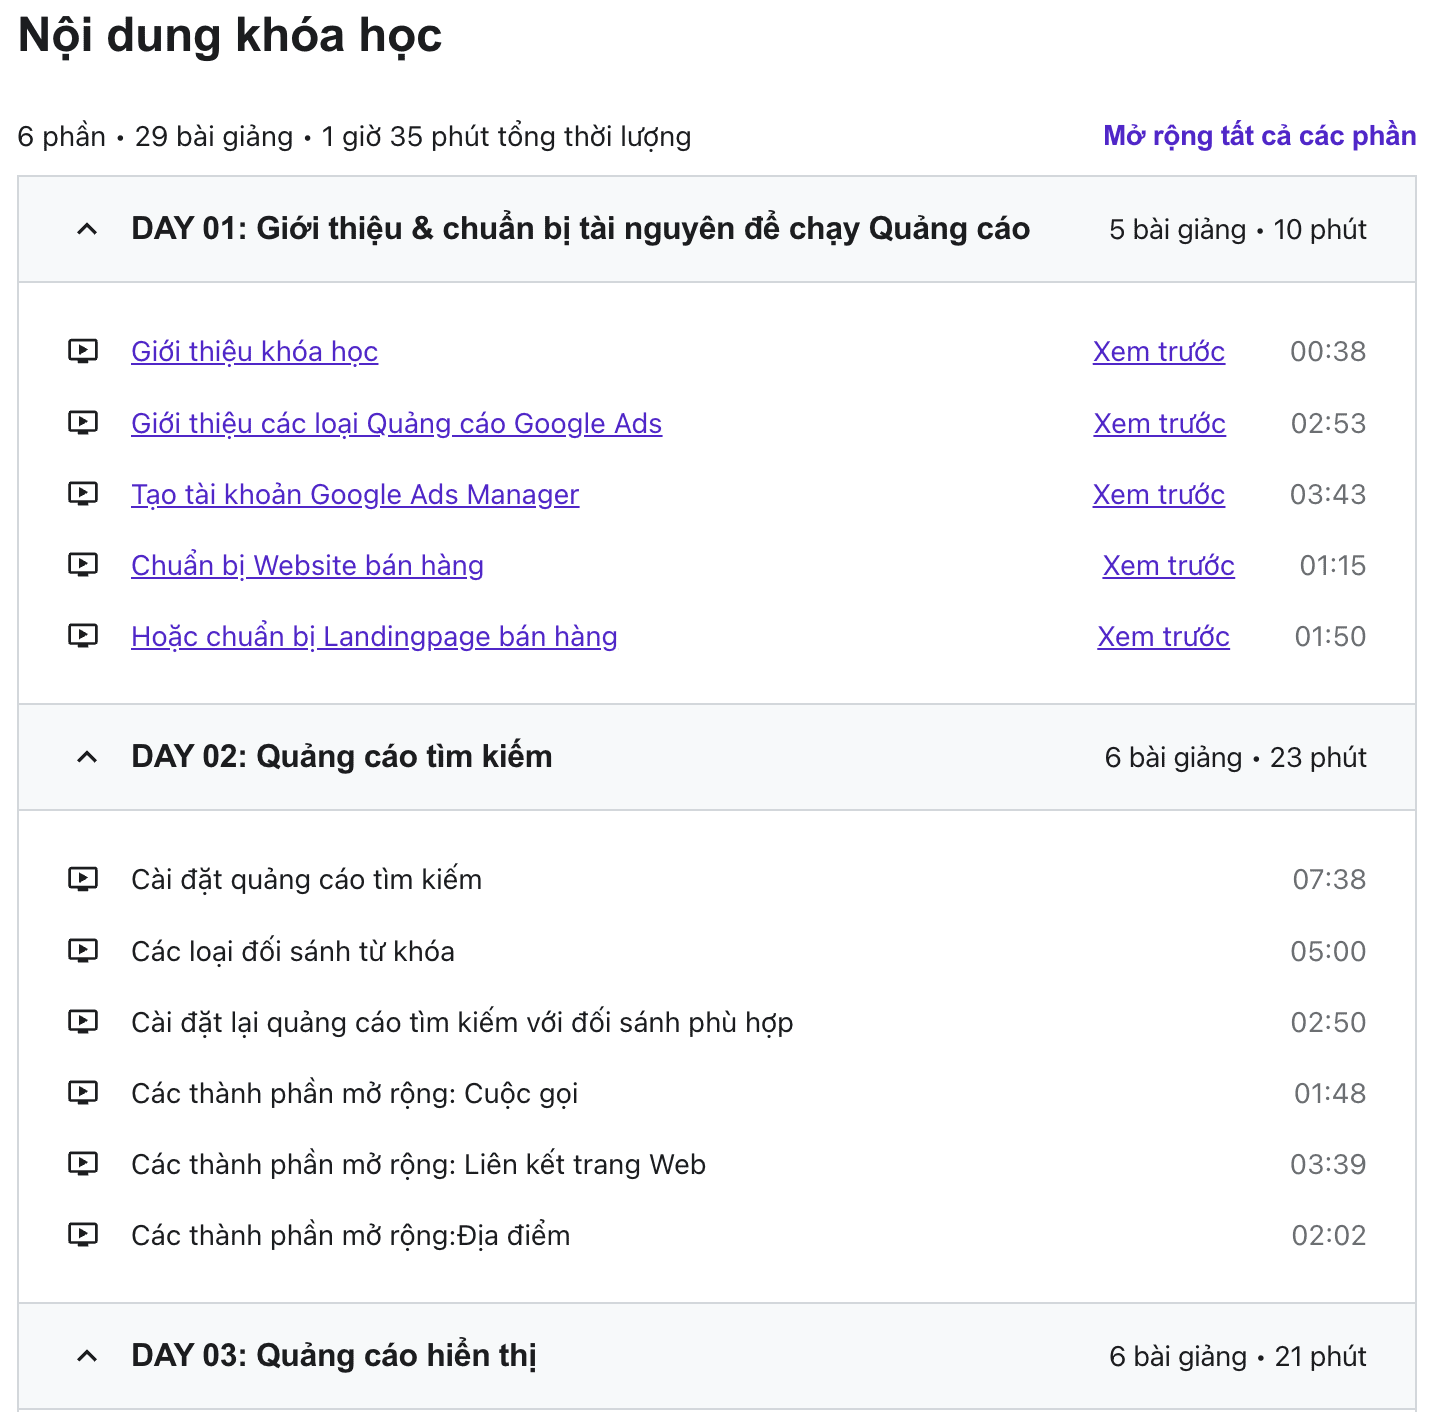Select Các thành phần mở rộng:Địa điểm
This screenshot has width=1432, height=1412.
(350, 1236)
